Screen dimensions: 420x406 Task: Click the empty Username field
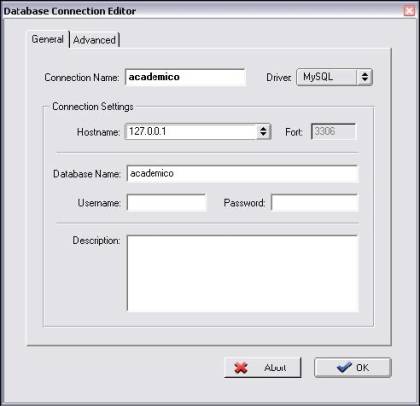pyautogui.click(x=166, y=203)
